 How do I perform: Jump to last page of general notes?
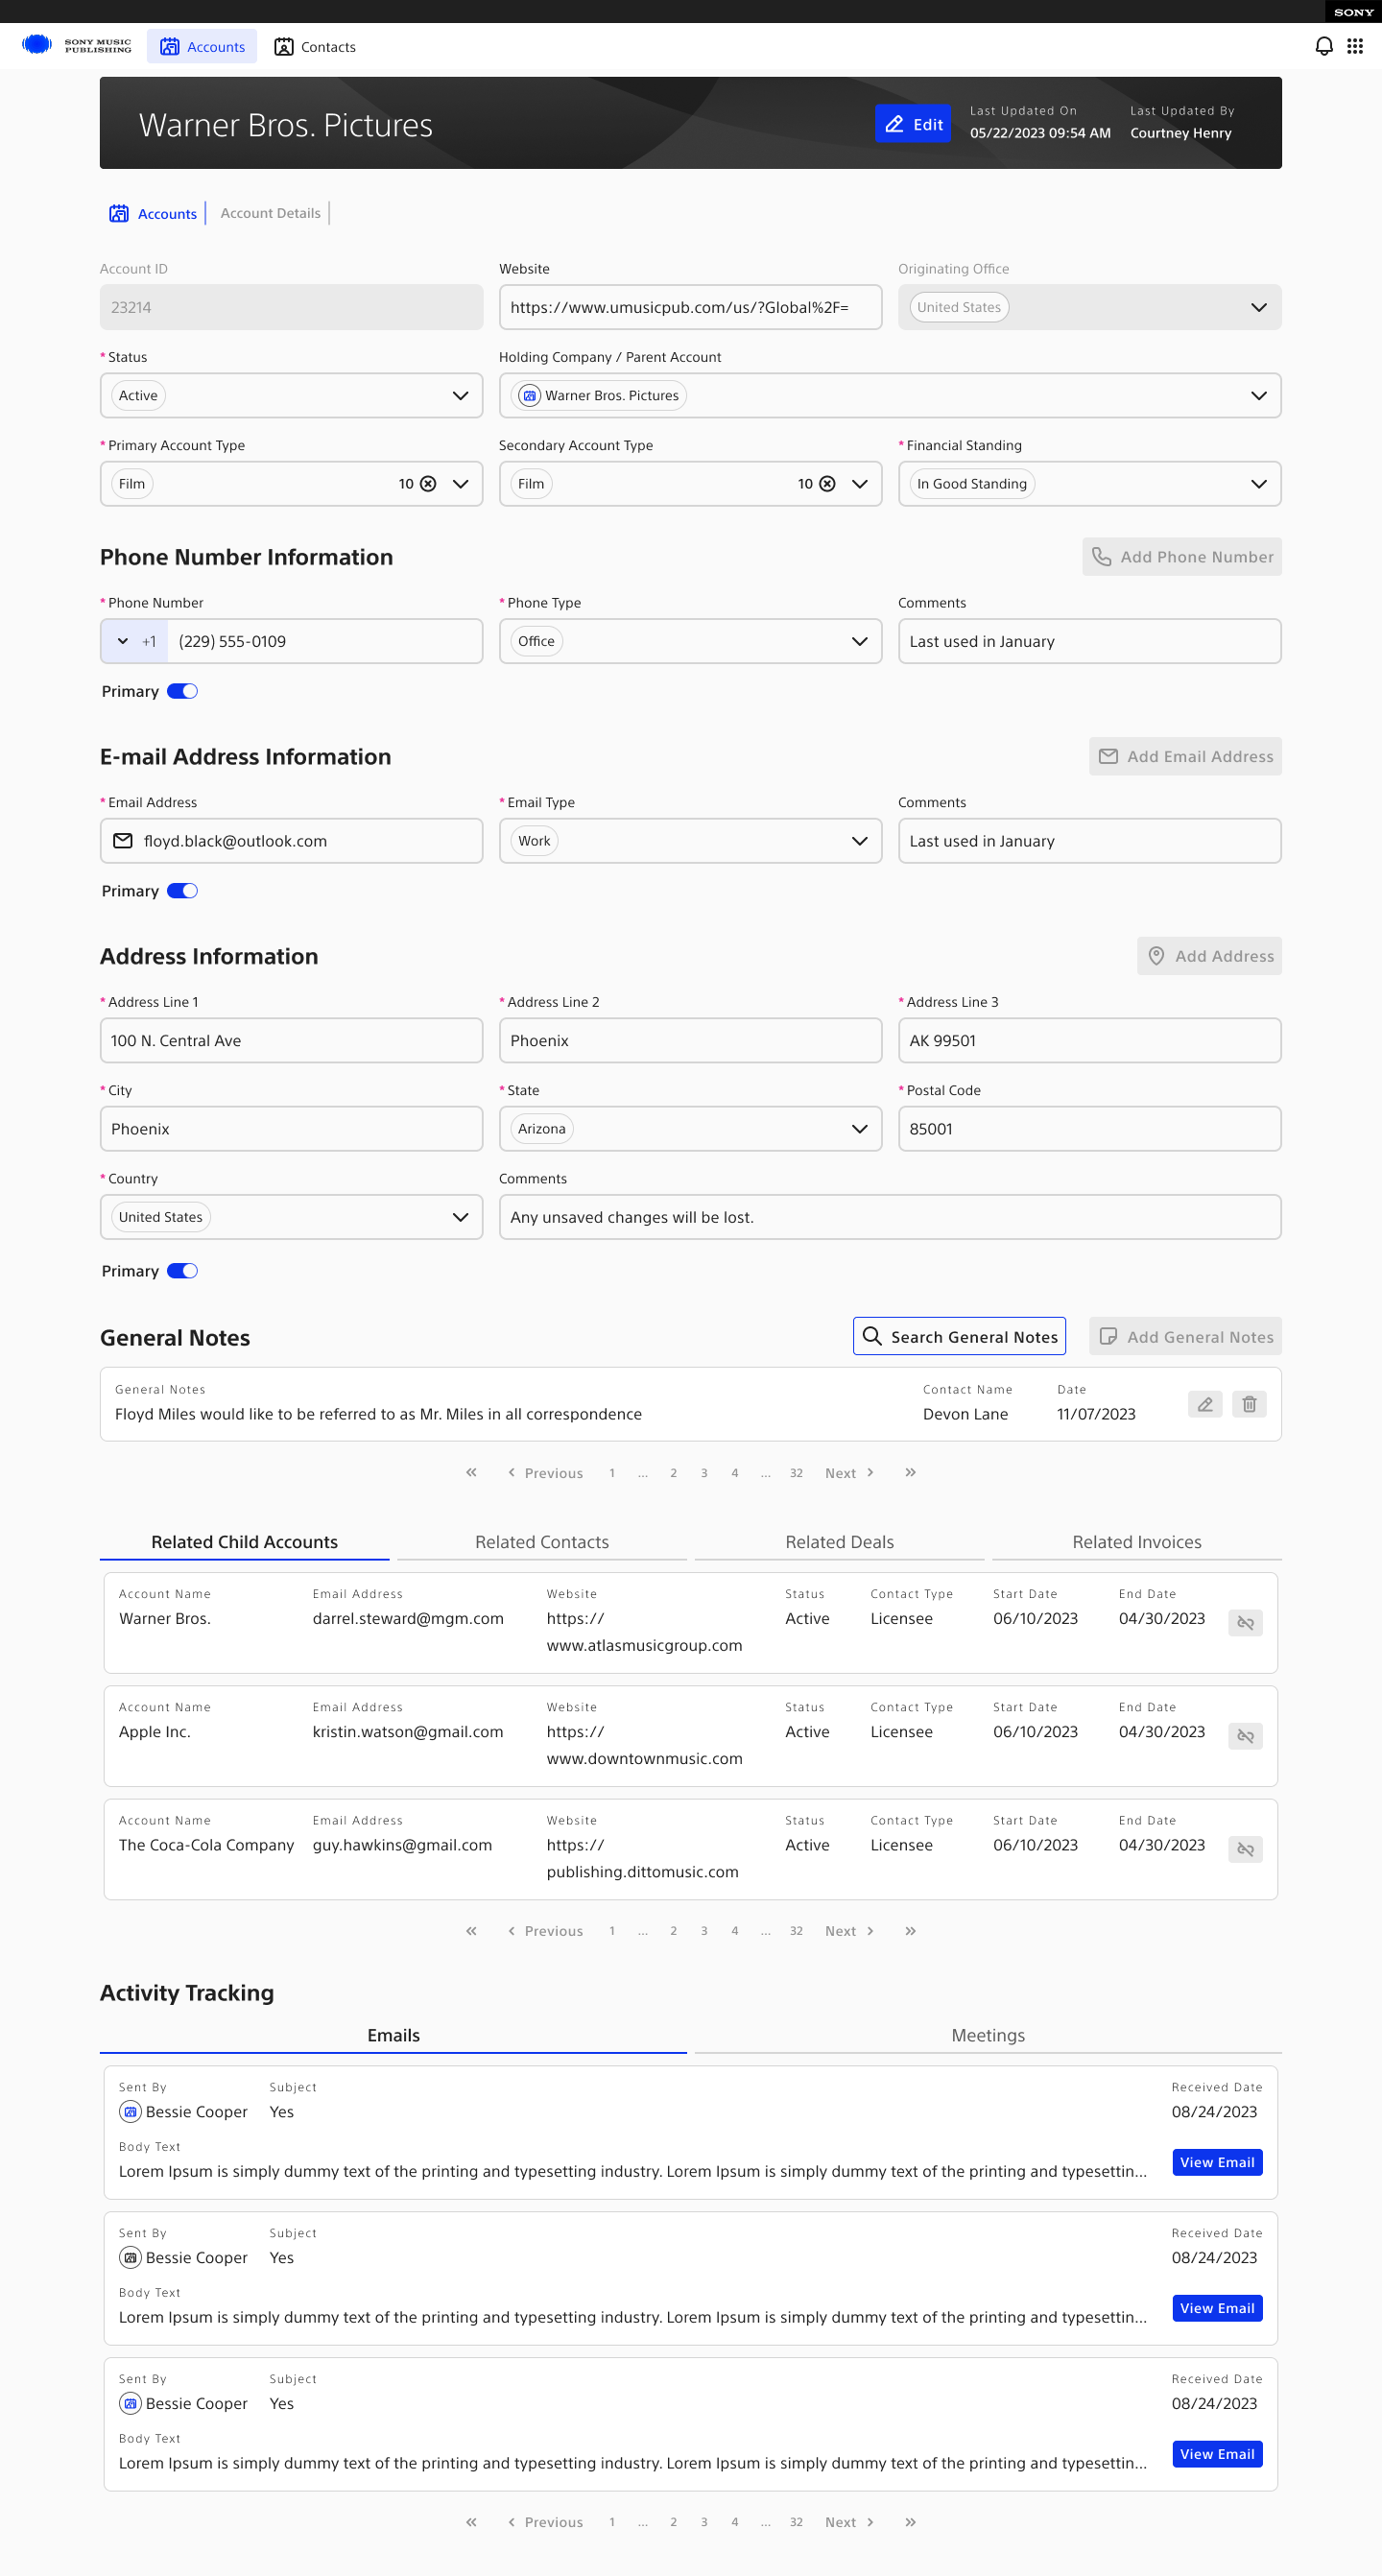click(x=910, y=1472)
